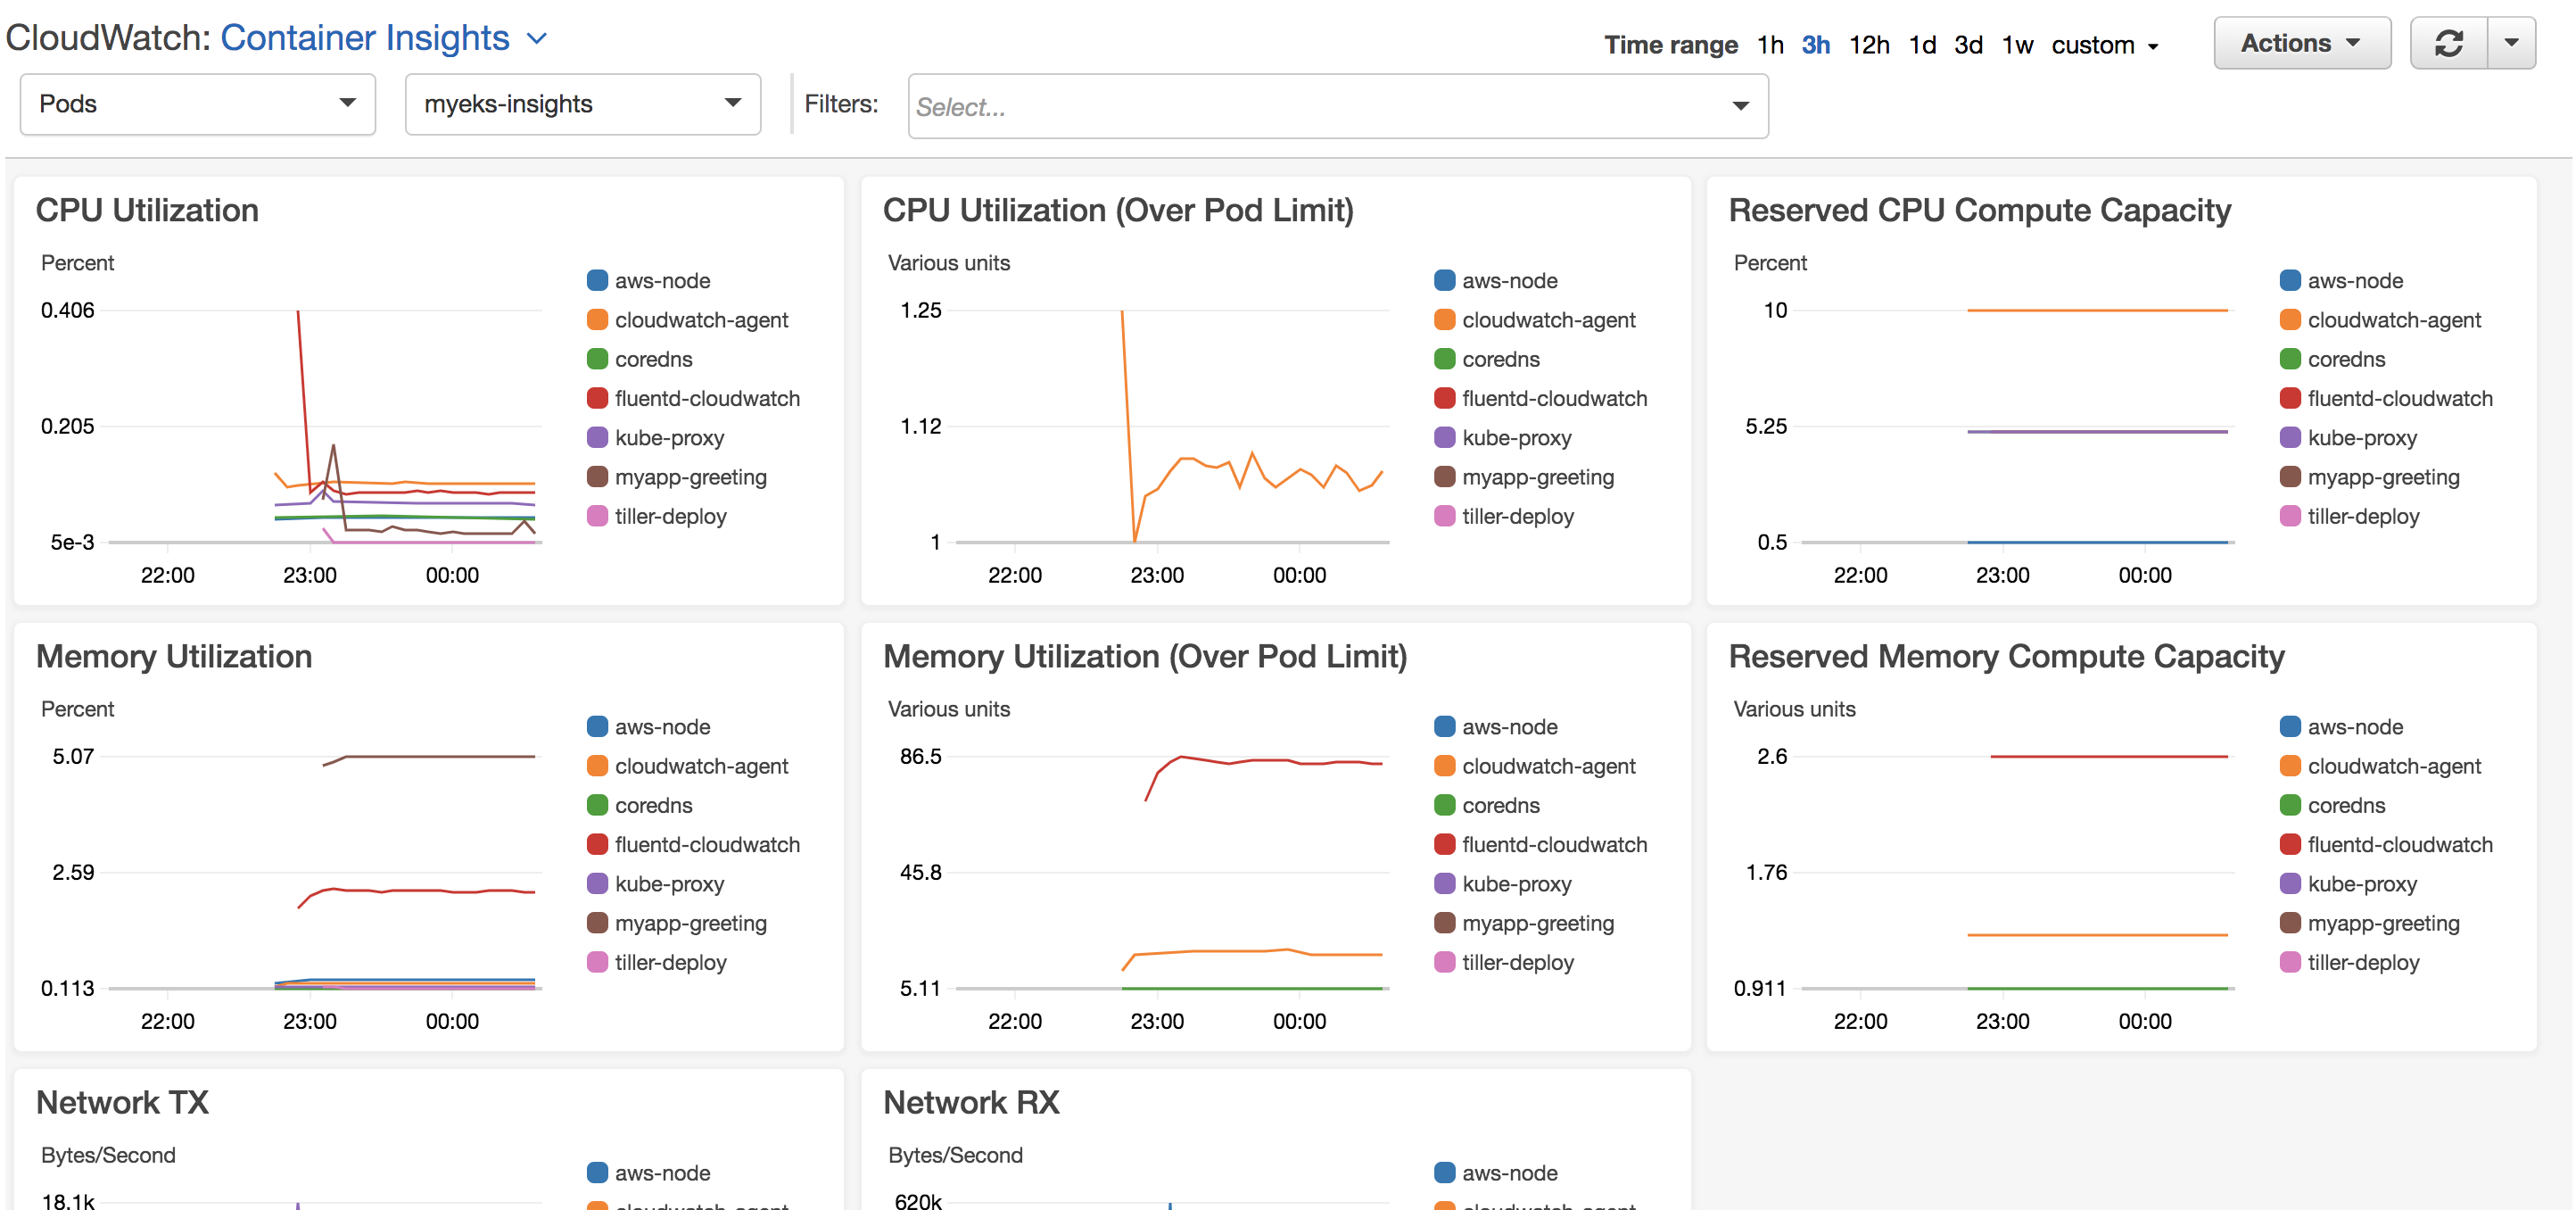Viewport: 2576px width, 1210px height.
Task: Toggle kube-proxy swatch in CPU Utilization legend
Action: tap(597, 437)
